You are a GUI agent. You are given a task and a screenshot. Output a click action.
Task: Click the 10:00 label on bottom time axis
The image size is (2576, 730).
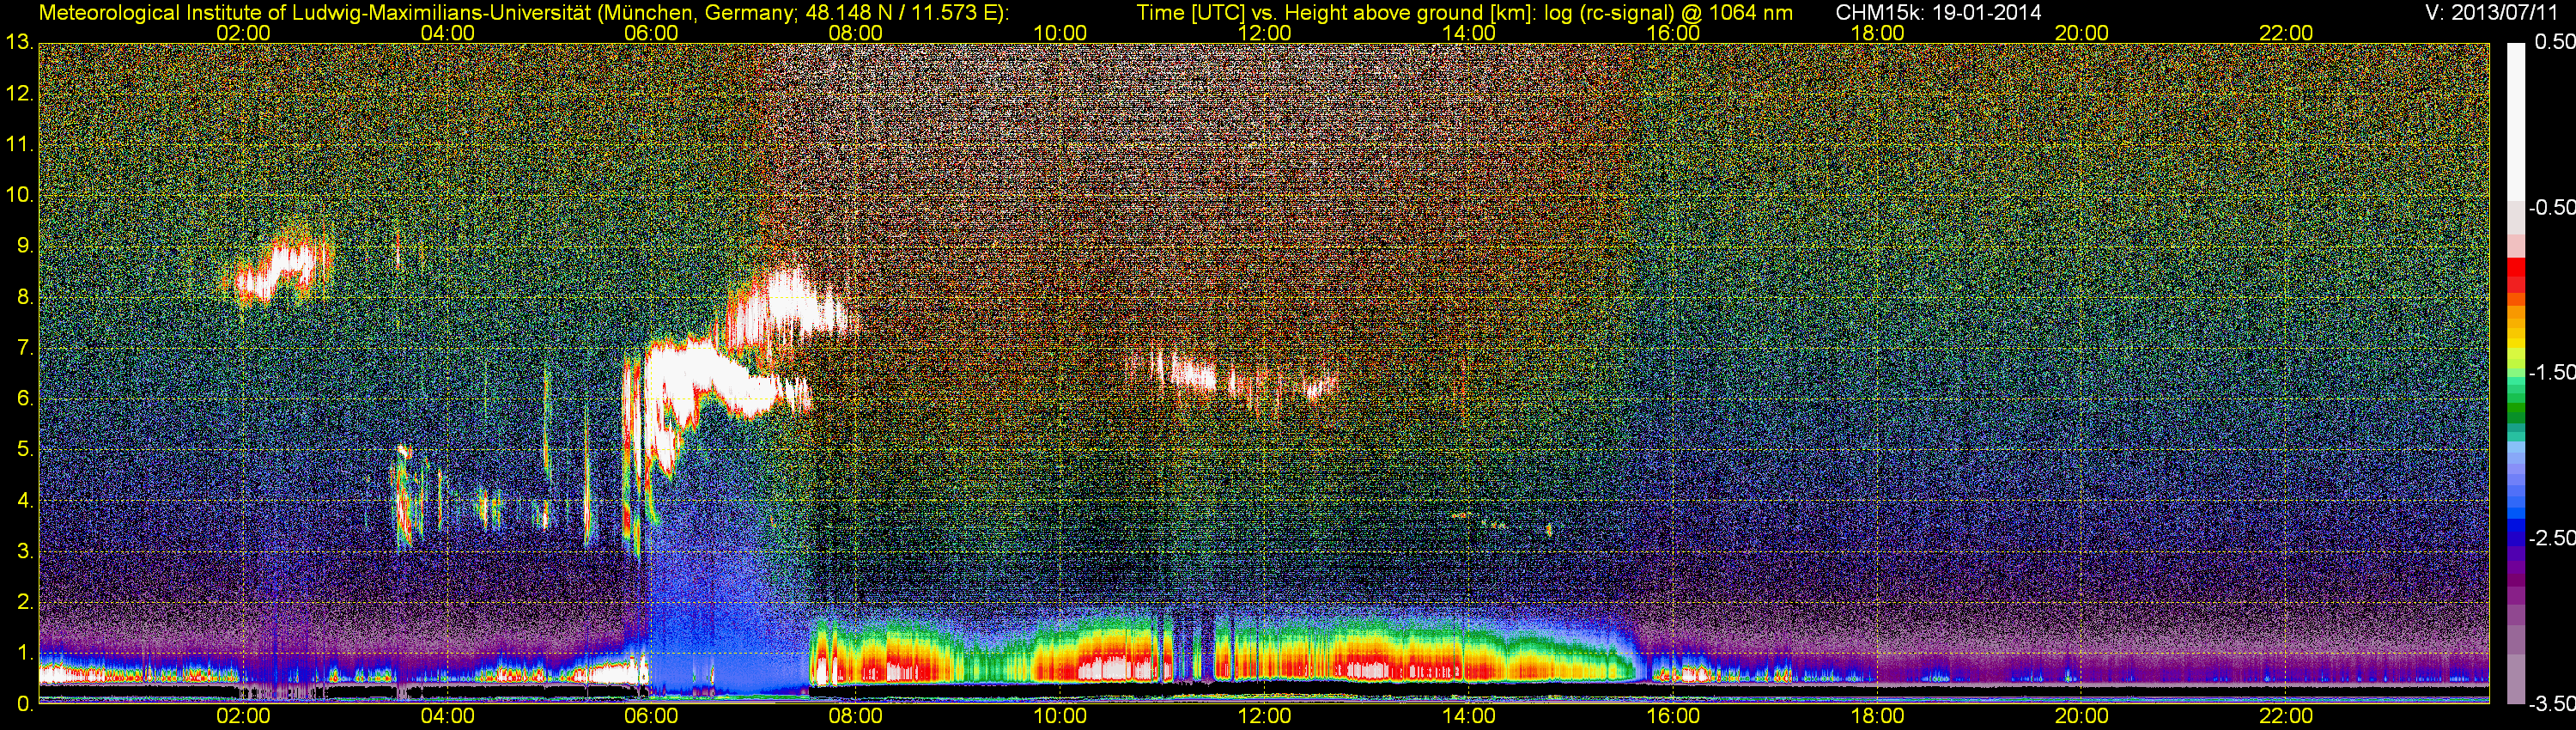(x=1060, y=716)
